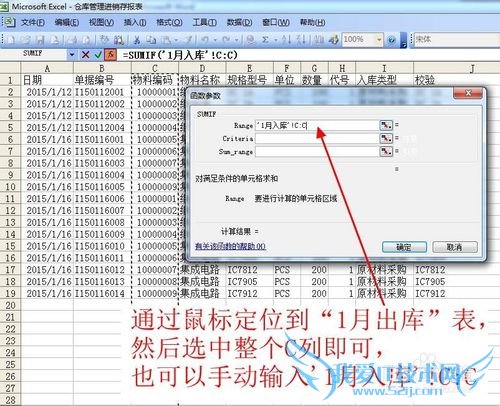
Task: Open the 文件(F) menu
Action: [33, 22]
